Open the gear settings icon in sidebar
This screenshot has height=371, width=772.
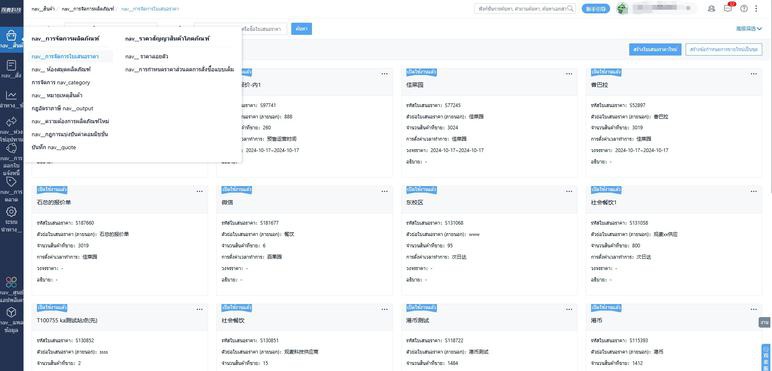coord(11,212)
